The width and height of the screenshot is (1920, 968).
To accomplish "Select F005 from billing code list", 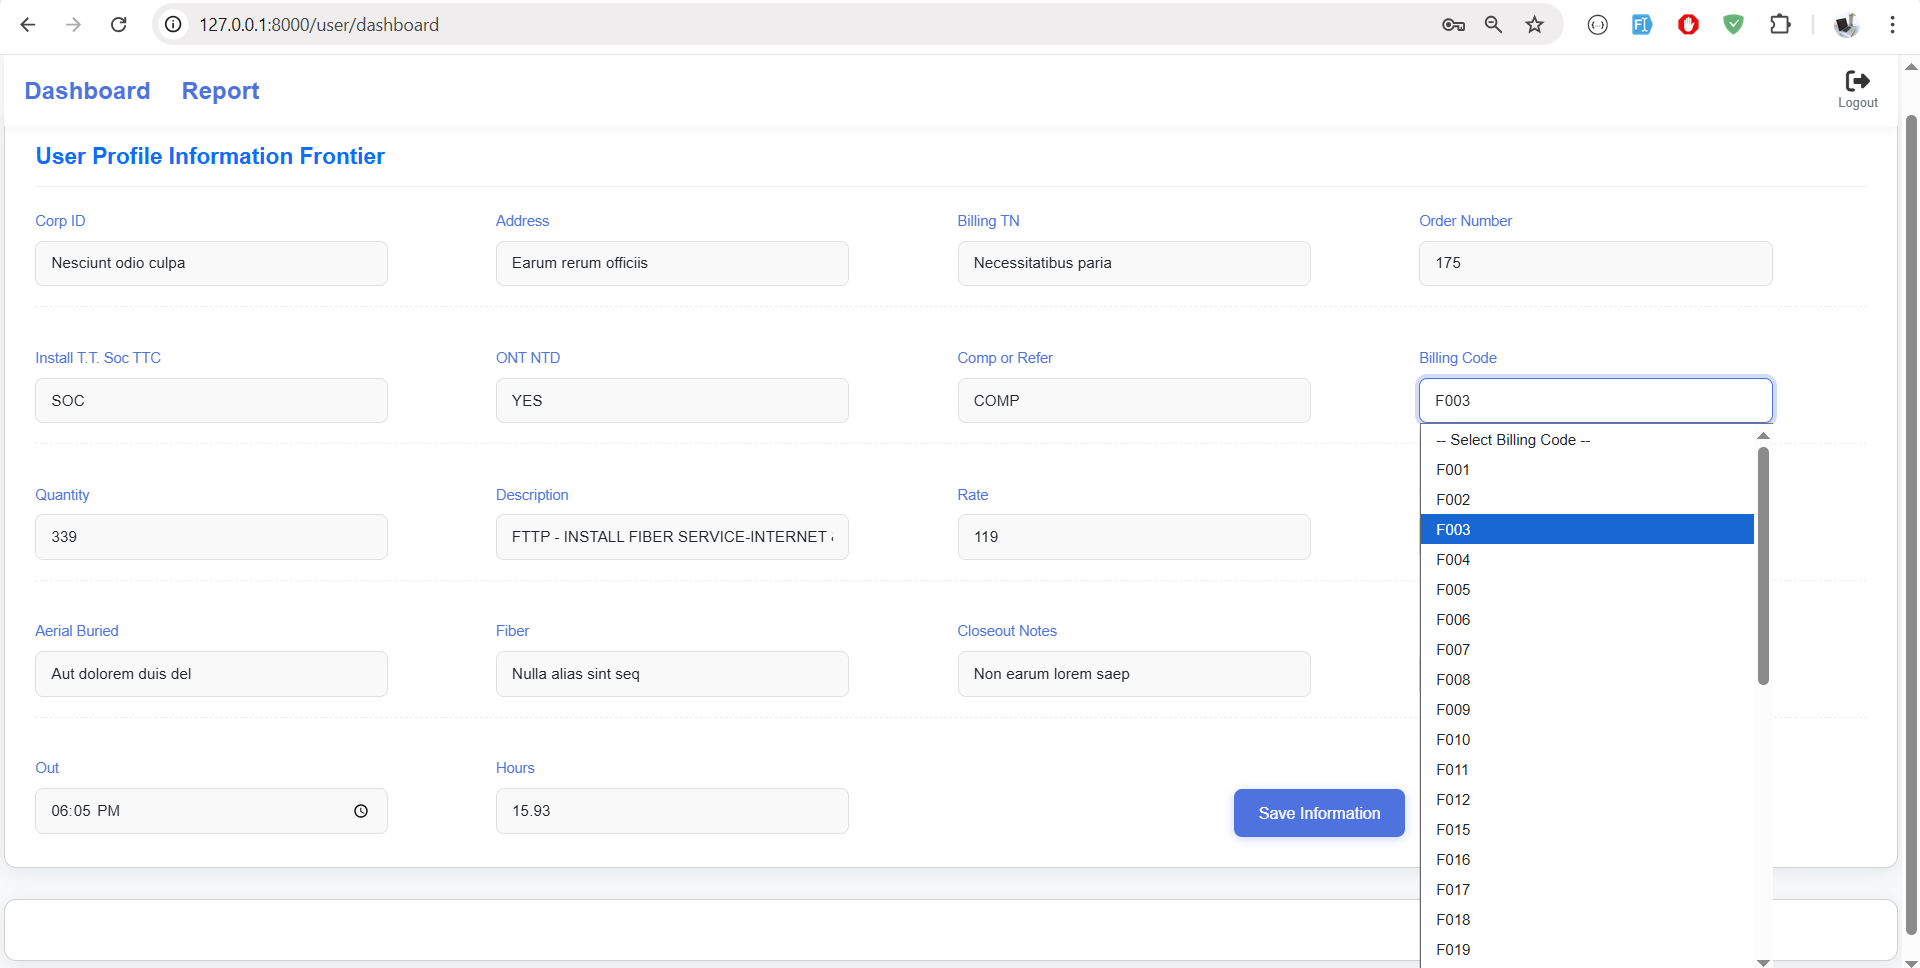I will click(x=1453, y=590).
